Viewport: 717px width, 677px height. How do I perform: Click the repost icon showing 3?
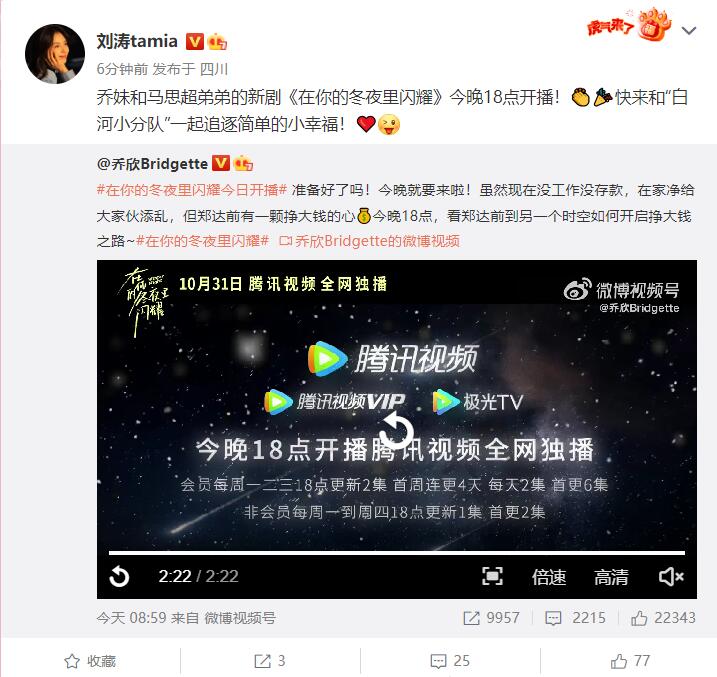270,661
